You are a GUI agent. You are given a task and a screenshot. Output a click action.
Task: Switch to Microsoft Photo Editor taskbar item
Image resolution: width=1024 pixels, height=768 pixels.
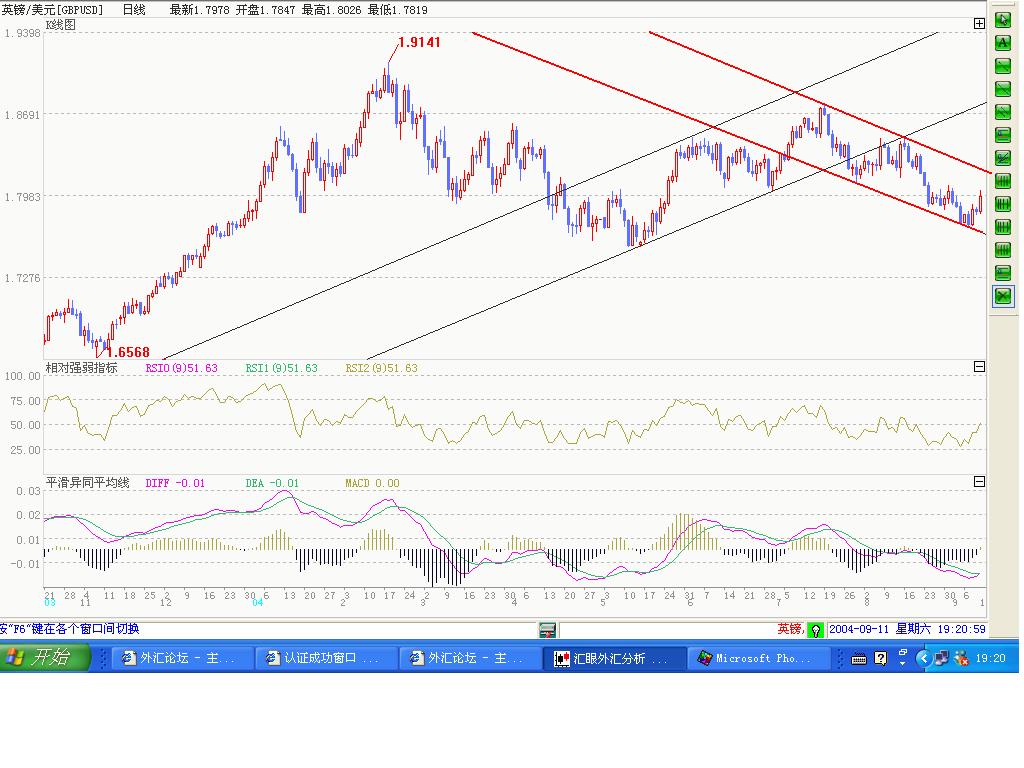click(x=758, y=658)
